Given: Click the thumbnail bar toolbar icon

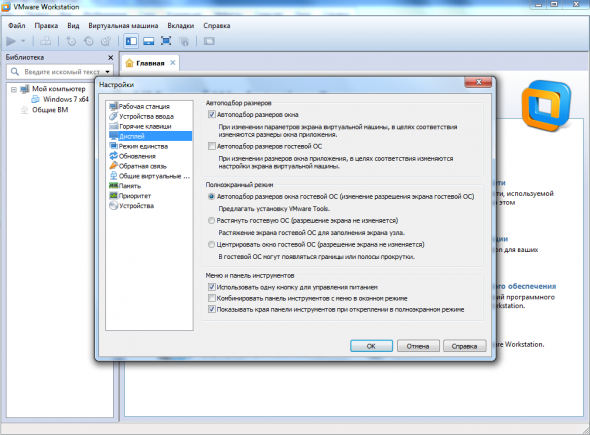Looking at the screenshot, I should [149, 41].
